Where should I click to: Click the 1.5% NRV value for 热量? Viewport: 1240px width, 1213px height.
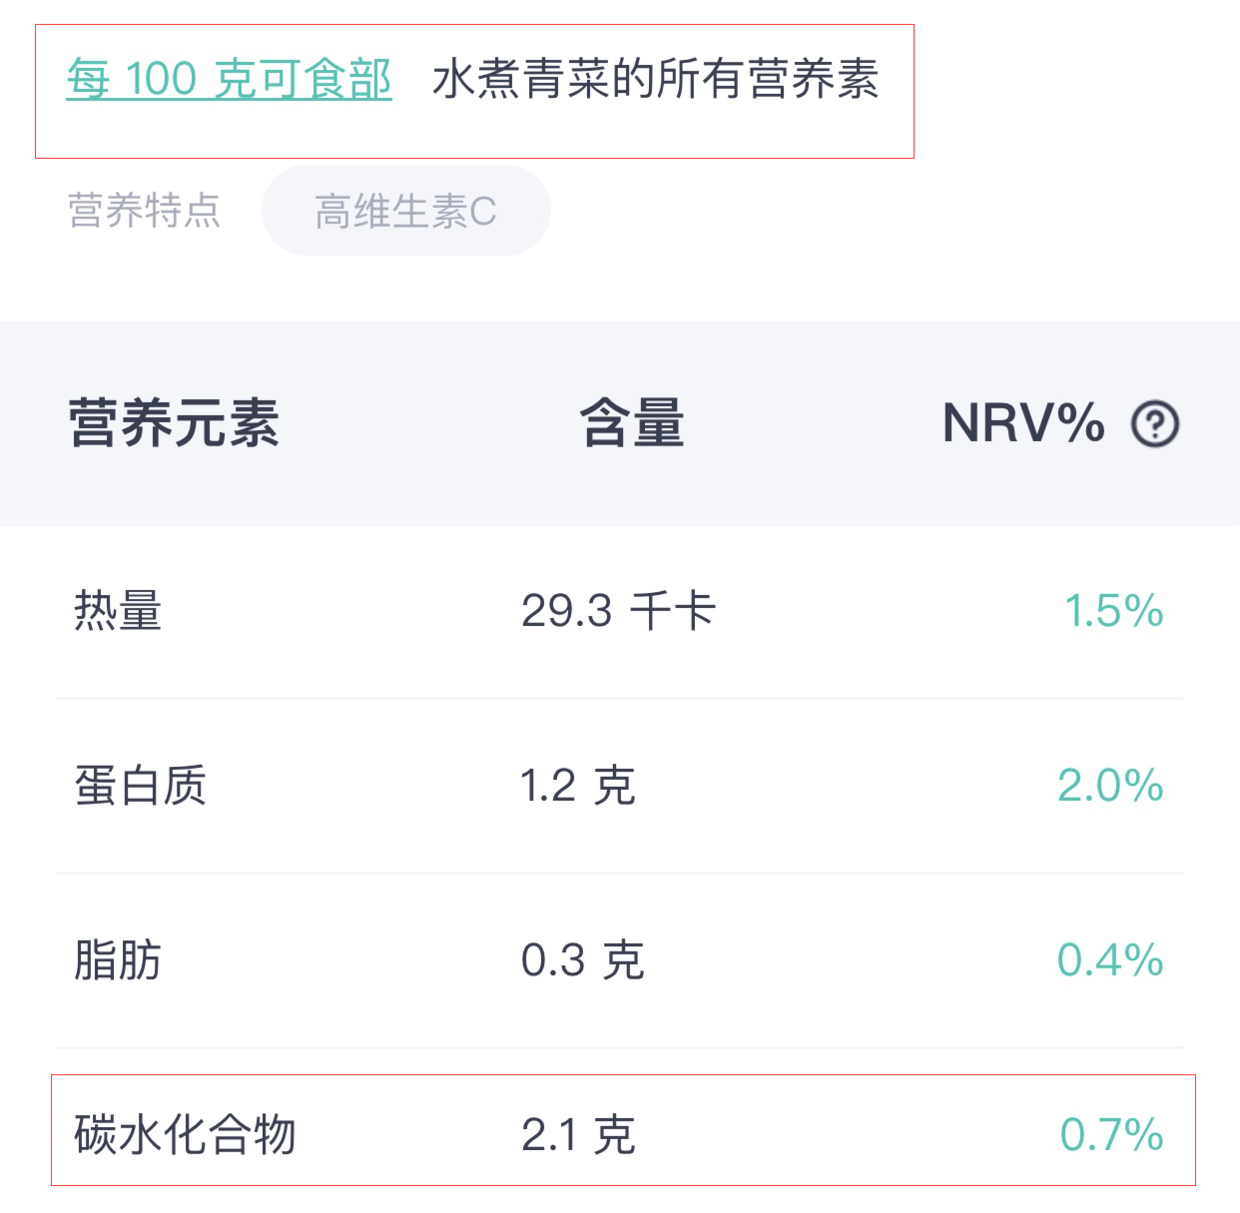click(x=1114, y=610)
